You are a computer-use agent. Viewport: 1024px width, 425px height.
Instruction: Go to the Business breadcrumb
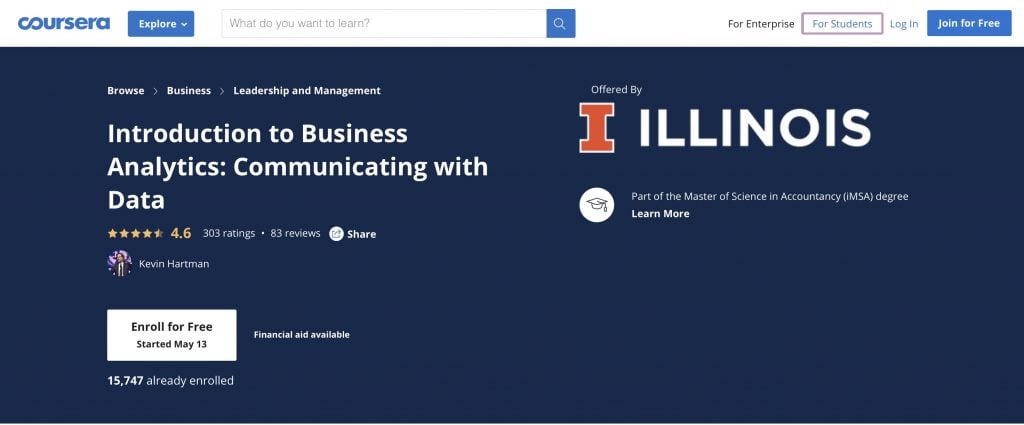(x=189, y=91)
